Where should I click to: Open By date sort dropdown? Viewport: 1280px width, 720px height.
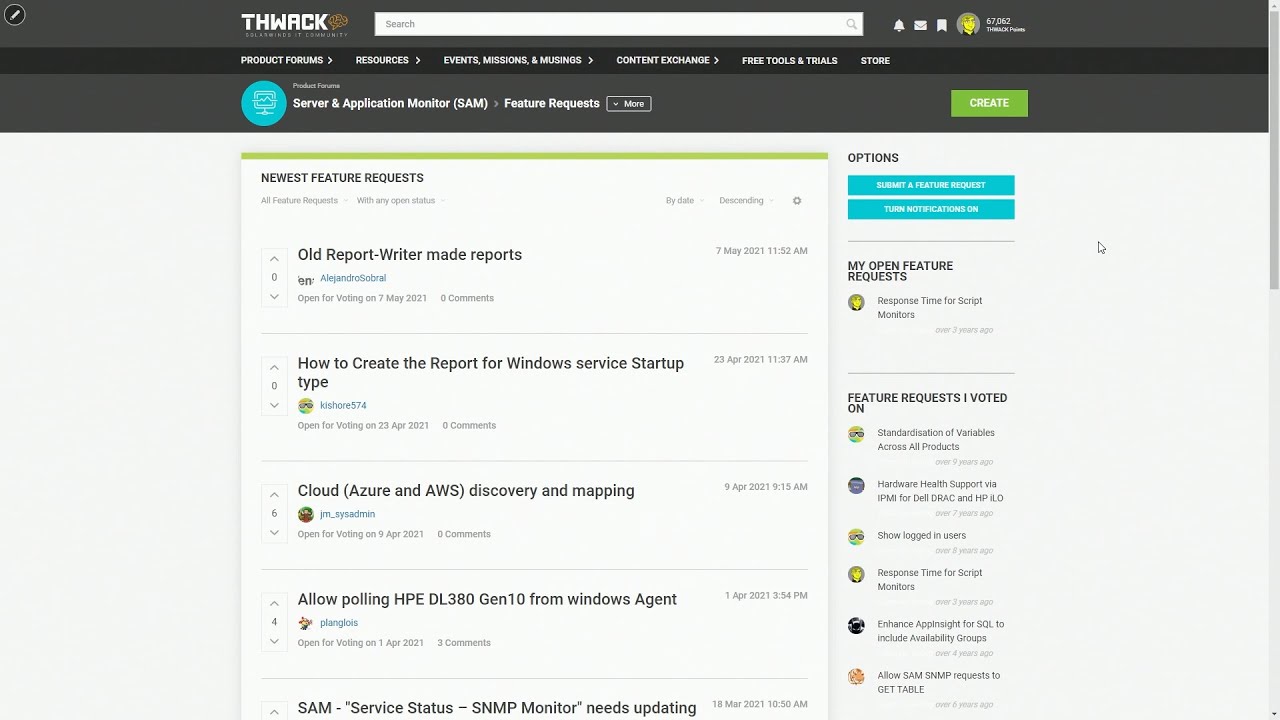[x=684, y=200]
